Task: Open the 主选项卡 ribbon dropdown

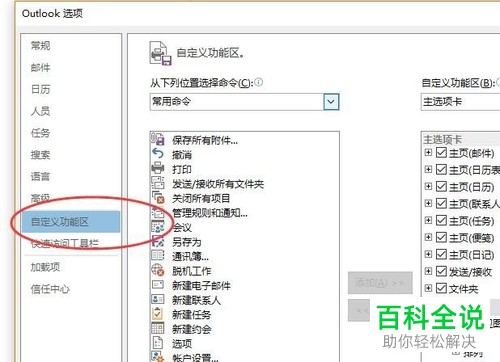Action: [x=460, y=102]
